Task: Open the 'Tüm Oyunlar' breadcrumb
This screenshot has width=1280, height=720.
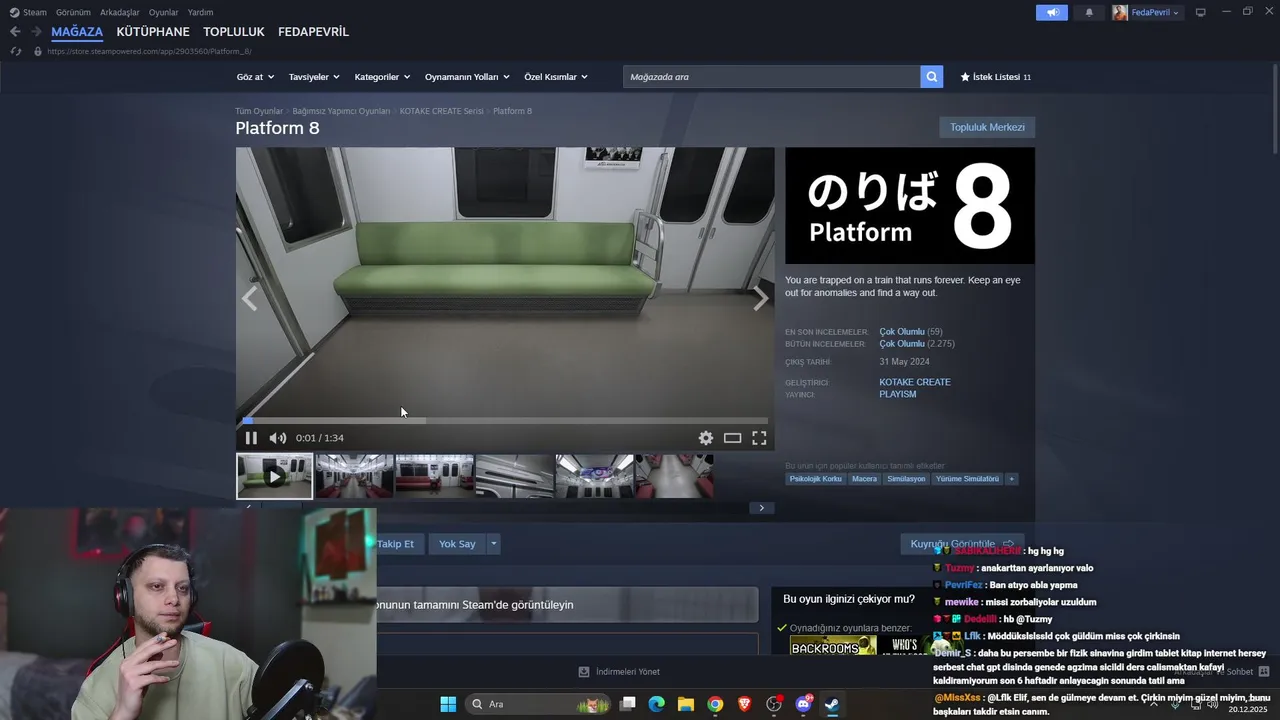Action: [259, 111]
